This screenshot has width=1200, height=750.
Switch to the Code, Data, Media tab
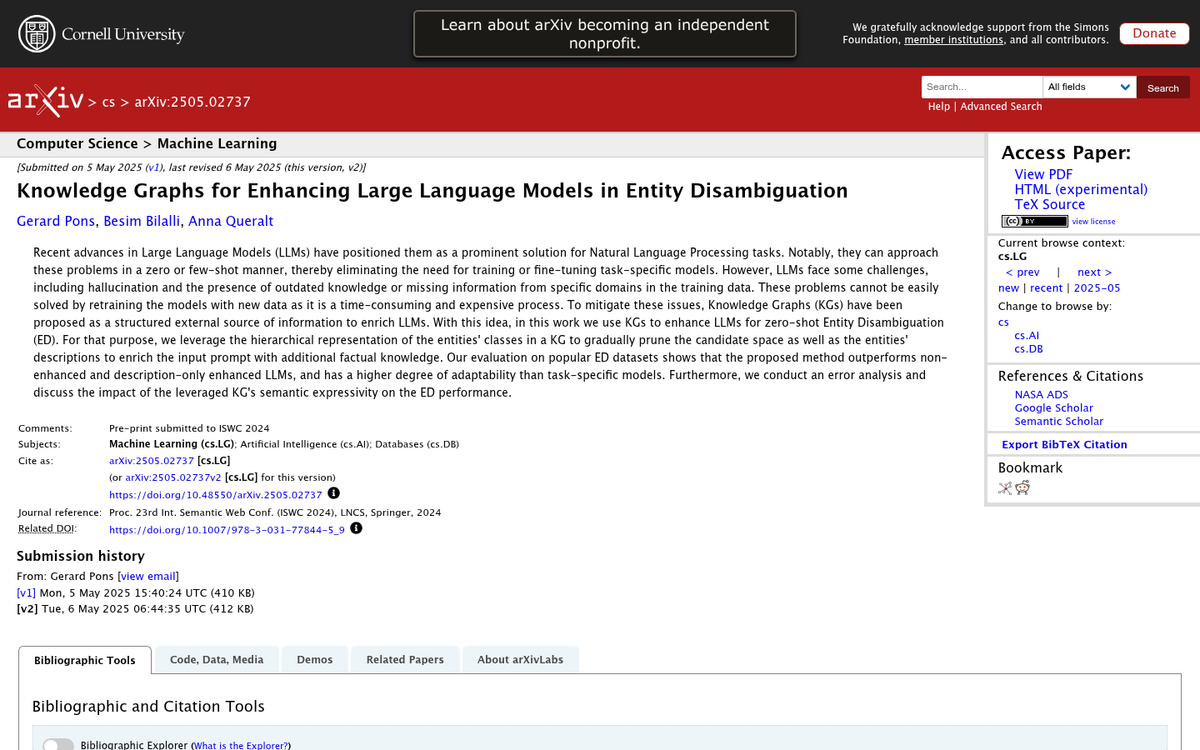point(217,660)
